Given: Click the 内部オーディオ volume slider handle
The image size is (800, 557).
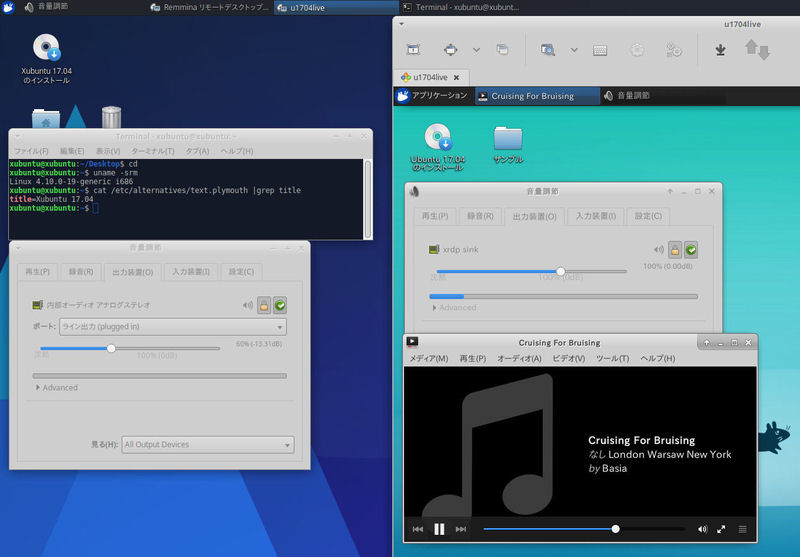Looking at the screenshot, I should [x=111, y=348].
